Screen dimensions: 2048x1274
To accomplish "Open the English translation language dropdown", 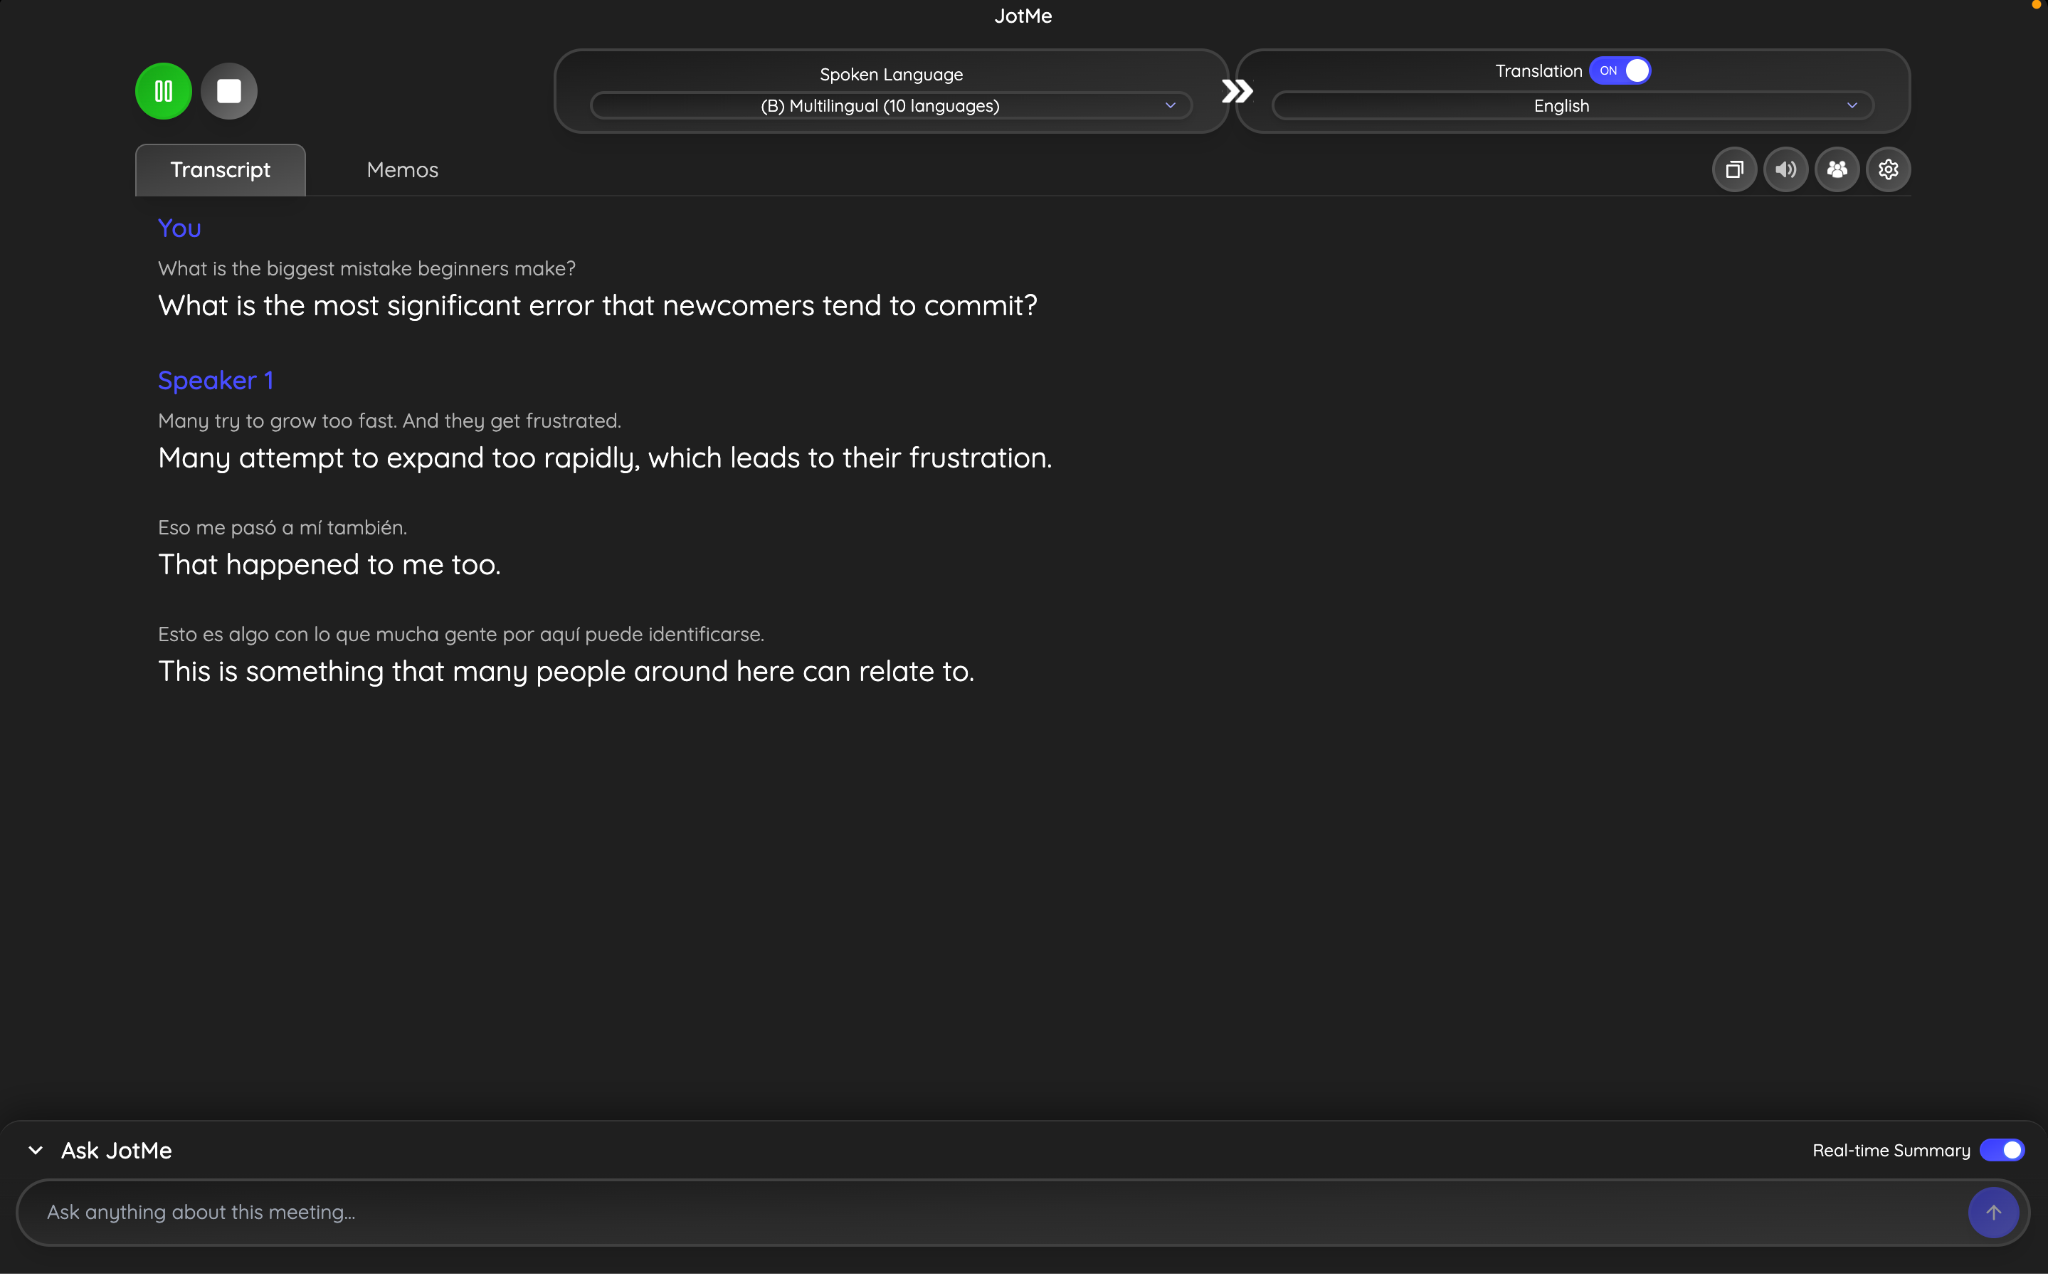I will [x=1572, y=106].
